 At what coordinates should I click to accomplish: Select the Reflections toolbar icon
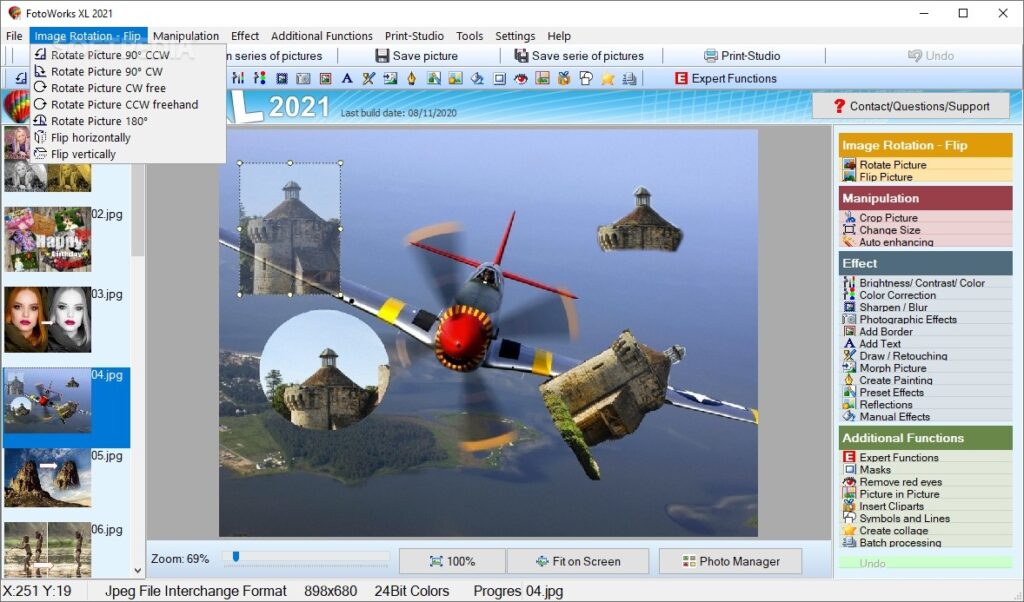tap(455, 78)
